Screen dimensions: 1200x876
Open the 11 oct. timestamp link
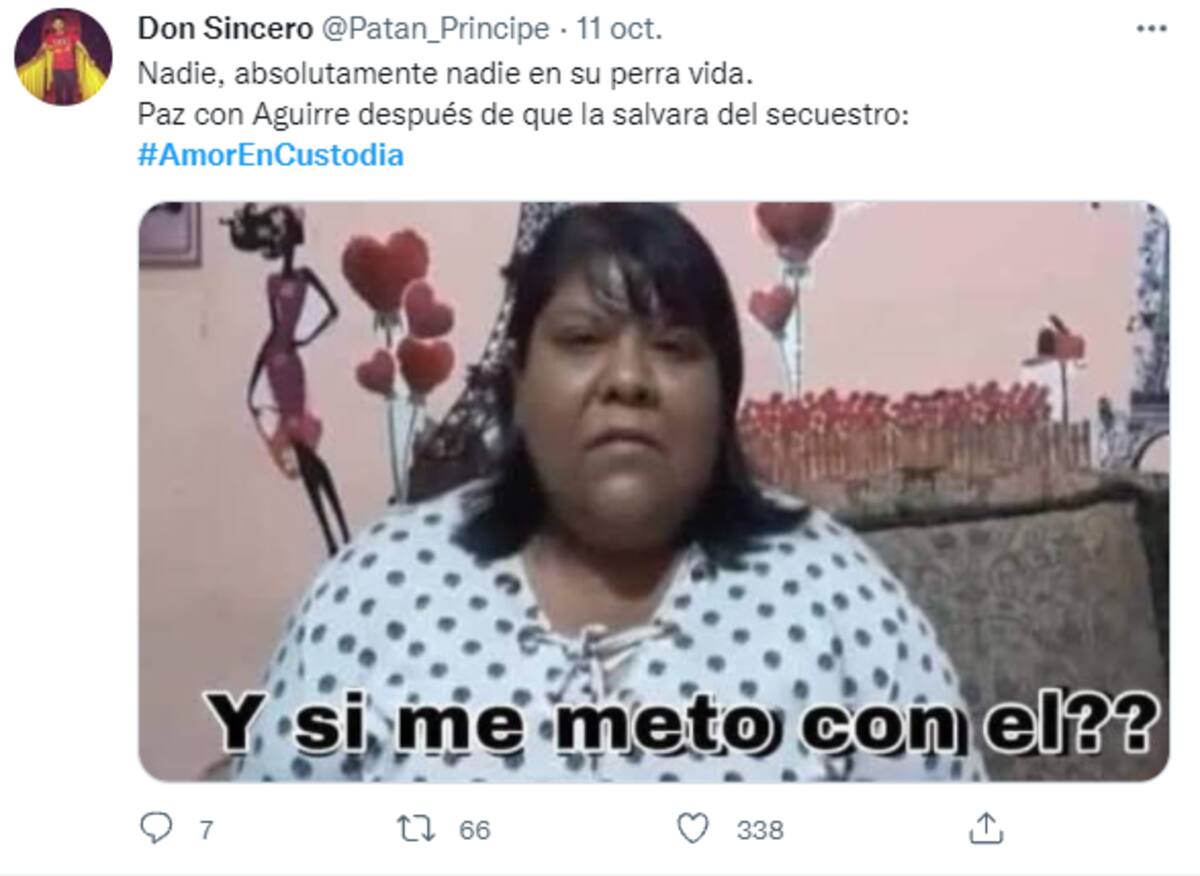pos(619,29)
